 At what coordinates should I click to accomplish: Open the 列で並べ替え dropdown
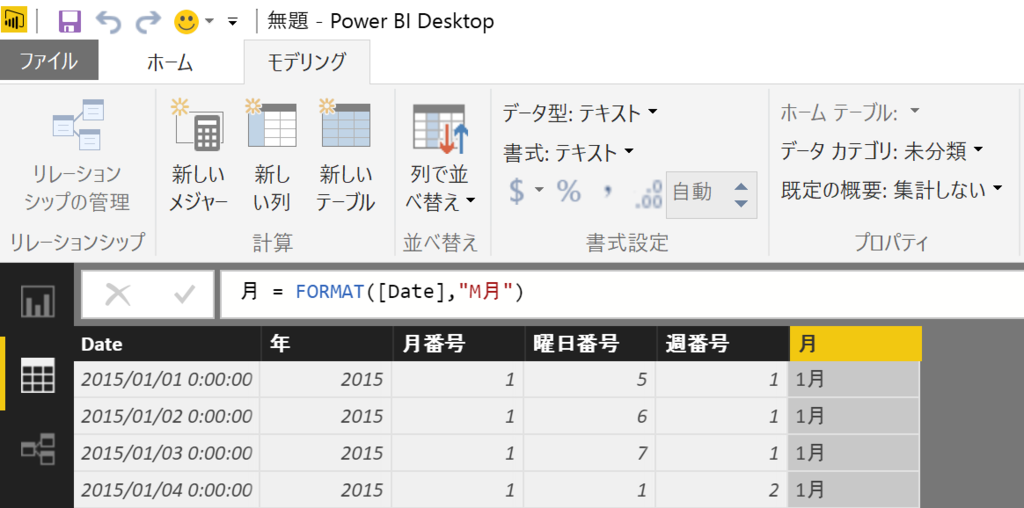(442, 157)
